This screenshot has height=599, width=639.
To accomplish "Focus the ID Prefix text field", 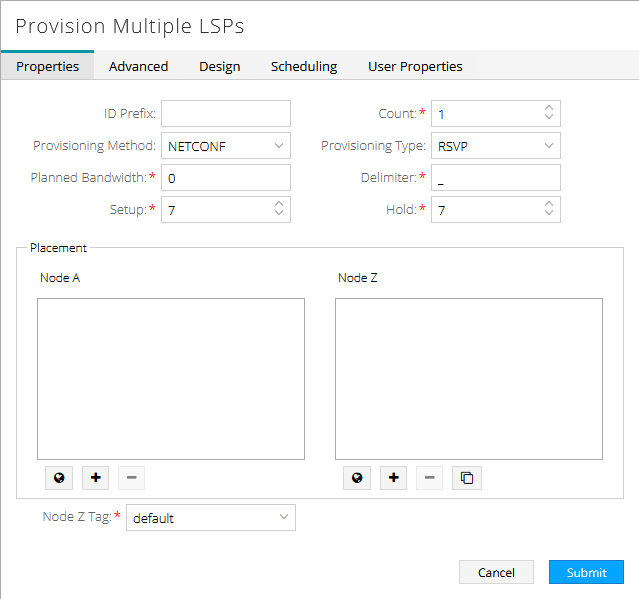I will 225,113.
